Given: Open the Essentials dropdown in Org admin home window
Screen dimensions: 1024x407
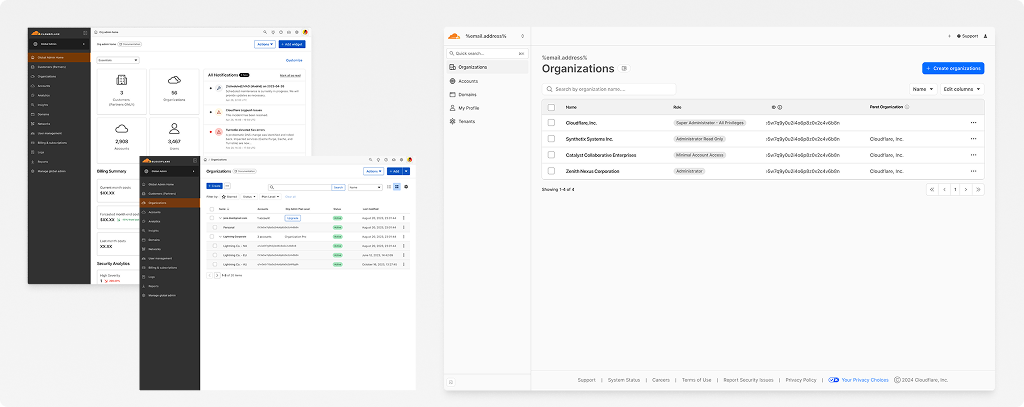Looking at the screenshot, I should tap(118, 60).
